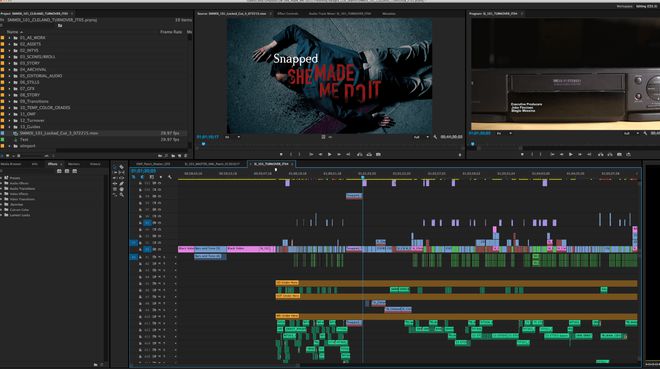Add a marker in the Program monitor

point(522,154)
